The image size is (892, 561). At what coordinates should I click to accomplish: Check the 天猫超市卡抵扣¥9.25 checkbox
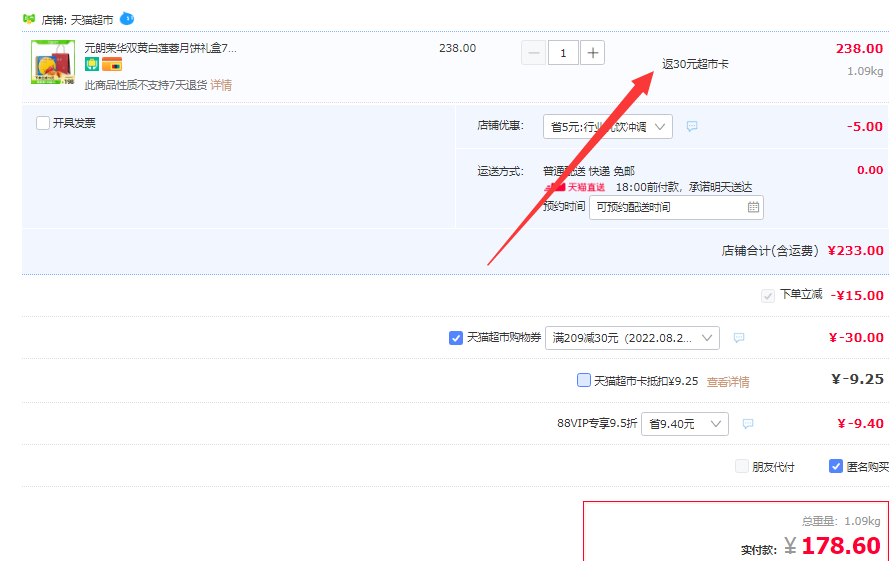pyautogui.click(x=584, y=380)
